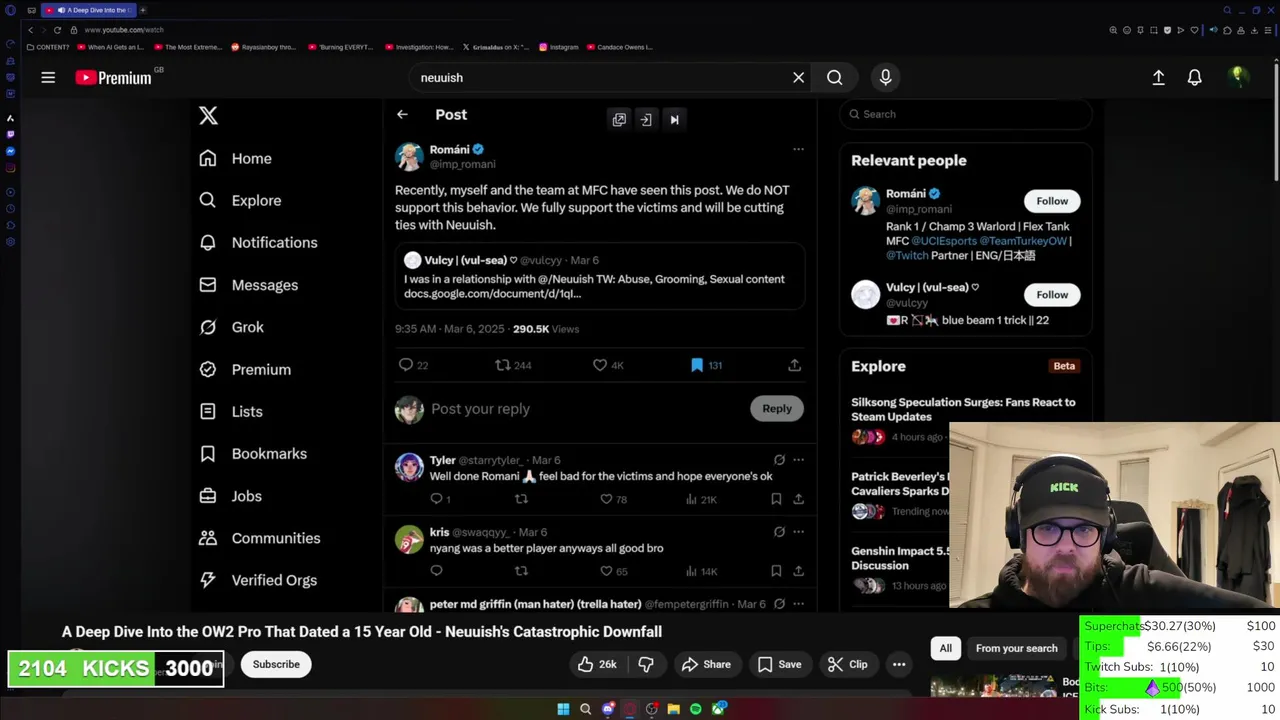Share the YouTube video
1280x720 pixels.
[707, 664]
